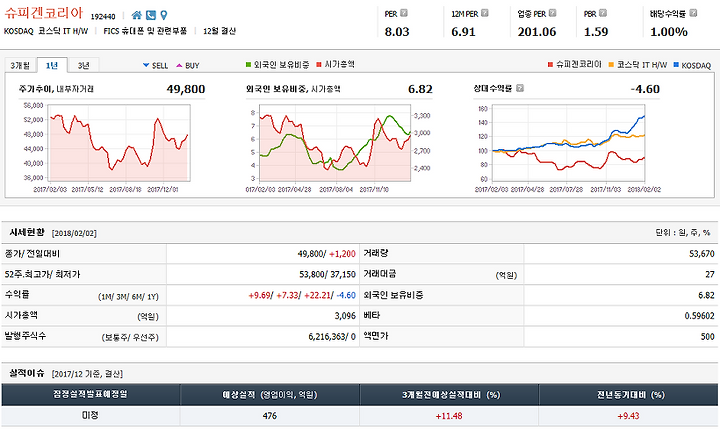
Task: Switch chart period to 3년 tab
Action: click(x=83, y=65)
